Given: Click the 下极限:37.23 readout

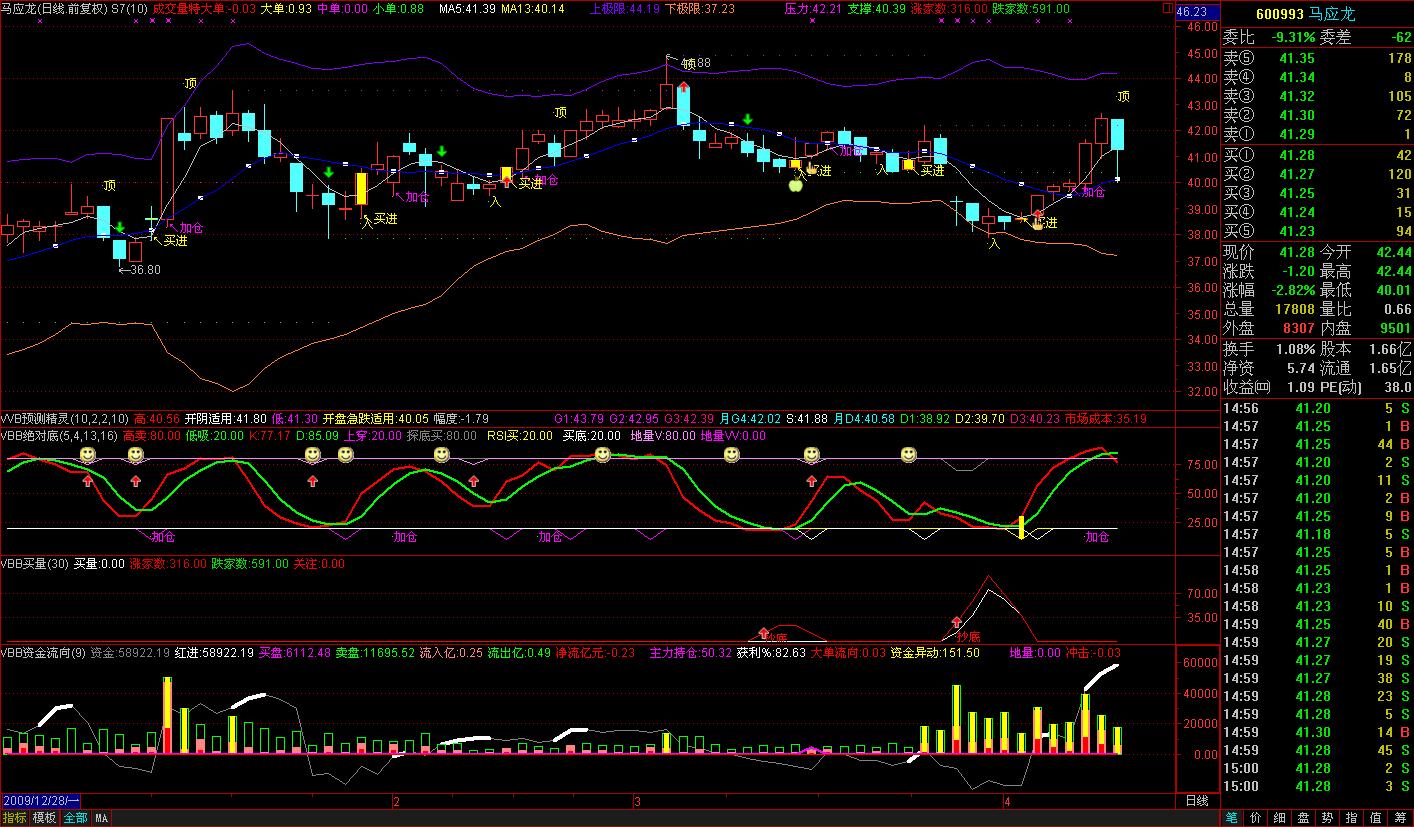Looking at the screenshot, I should coord(700,8).
